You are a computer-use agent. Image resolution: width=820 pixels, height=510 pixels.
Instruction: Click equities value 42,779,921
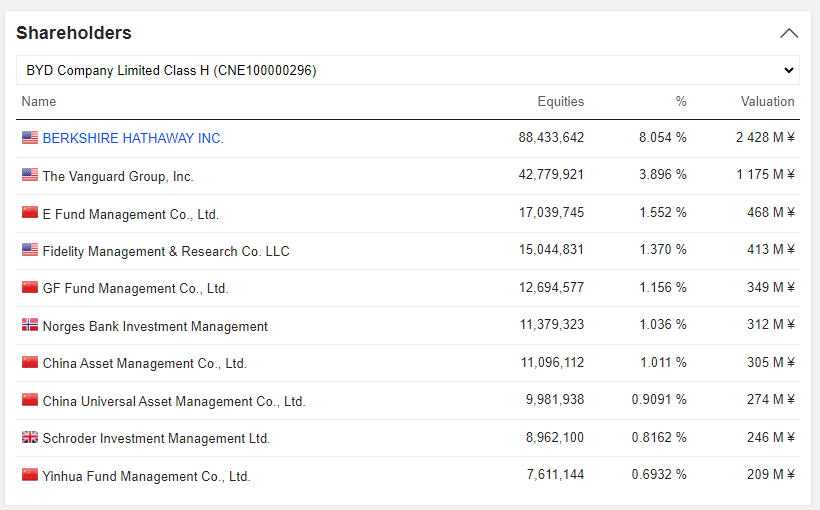point(551,175)
